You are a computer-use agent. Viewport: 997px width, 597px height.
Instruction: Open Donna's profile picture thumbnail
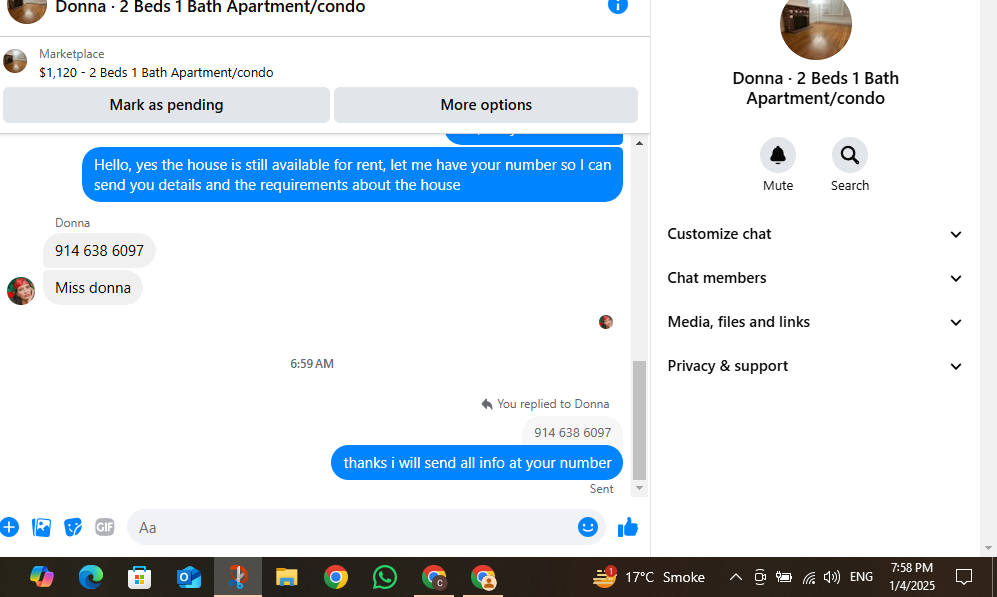coord(21,291)
